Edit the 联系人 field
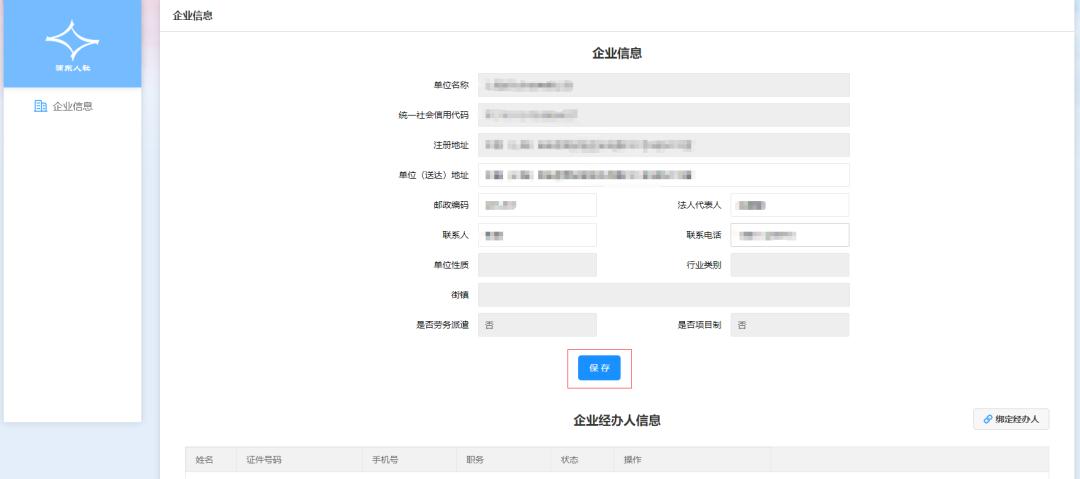 [537, 235]
